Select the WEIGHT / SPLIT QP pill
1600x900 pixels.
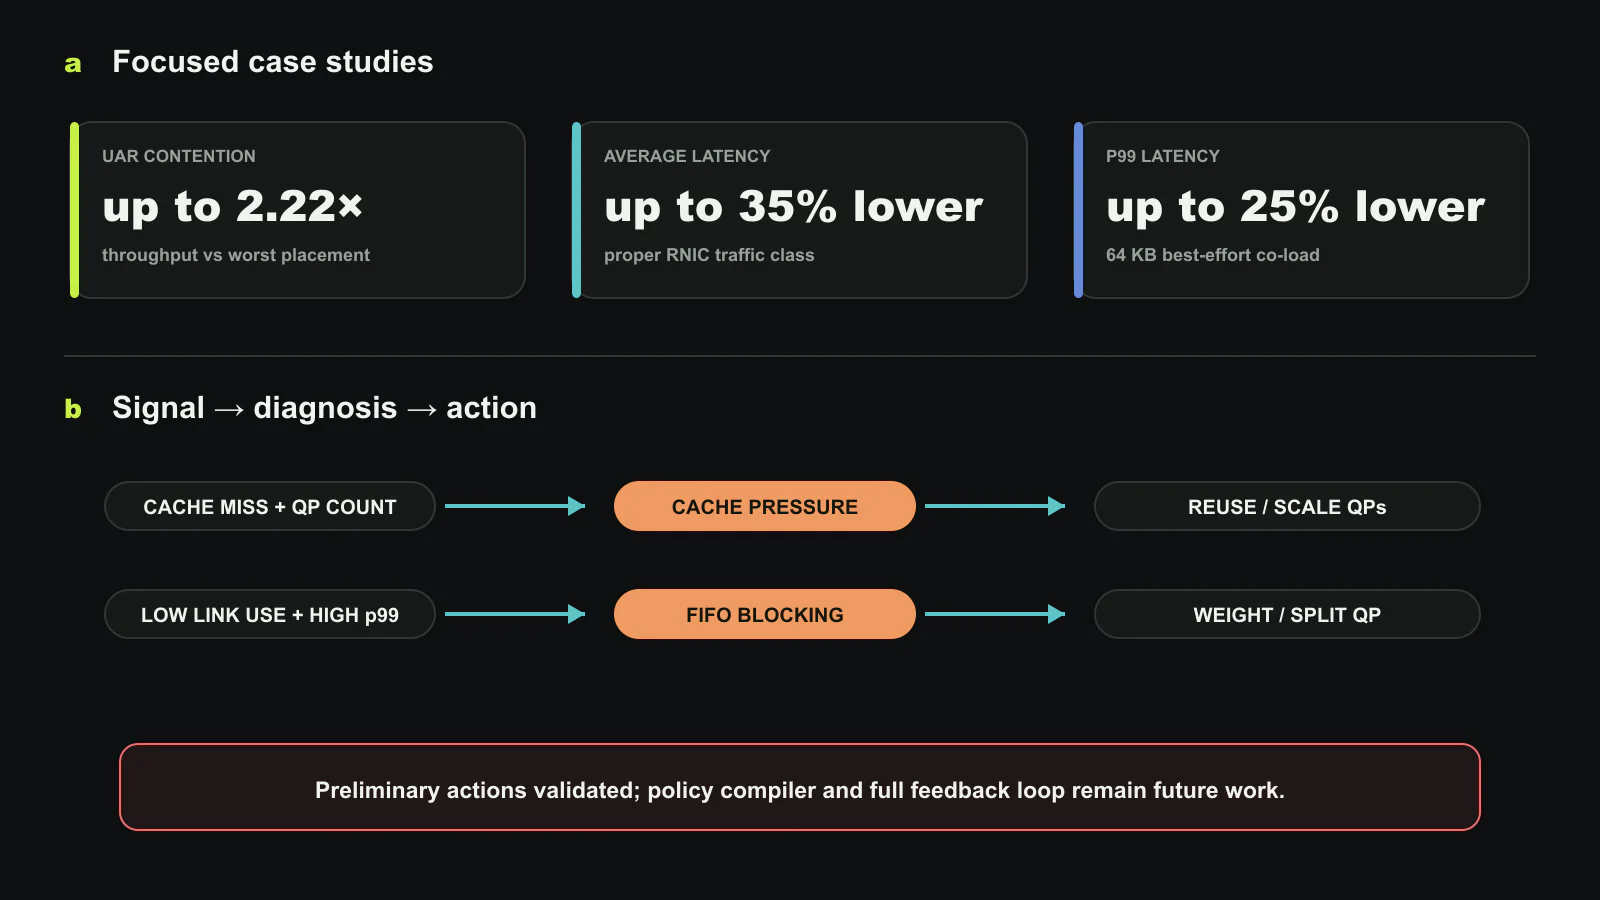[1287, 614]
